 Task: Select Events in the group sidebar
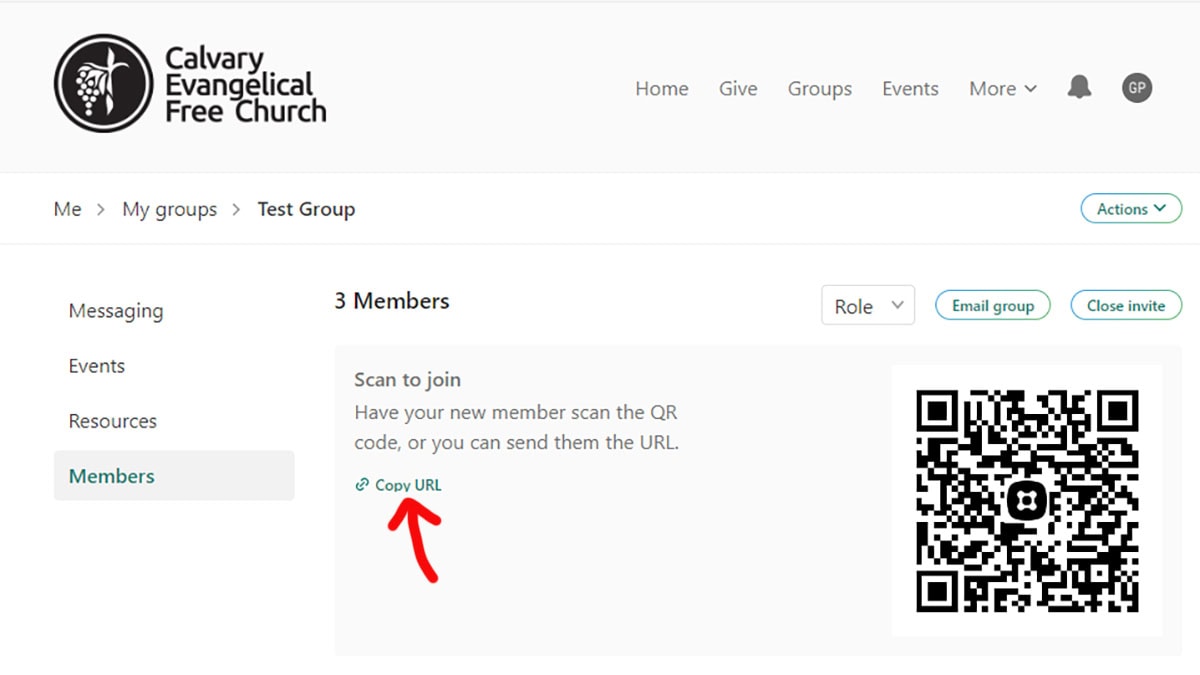(97, 366)
